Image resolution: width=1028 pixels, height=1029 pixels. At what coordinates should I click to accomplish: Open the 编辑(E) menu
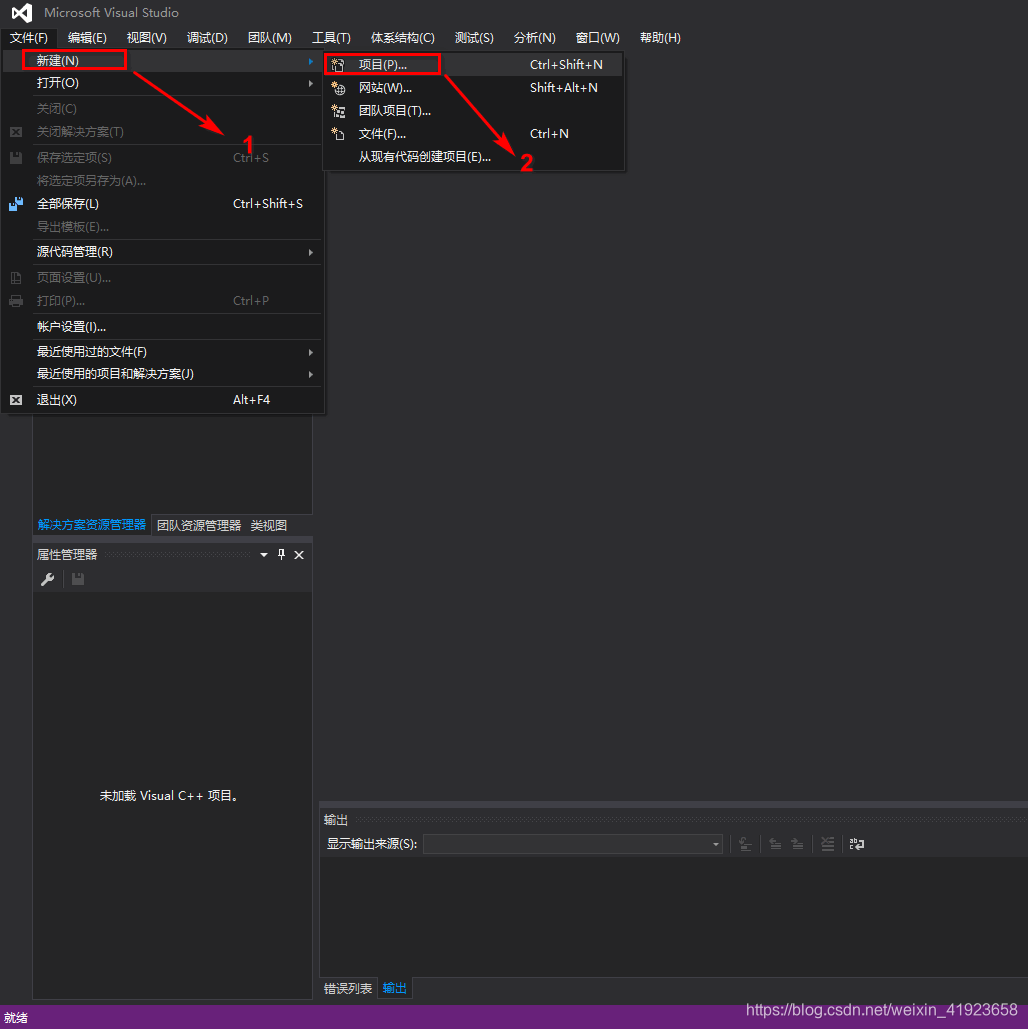click(x=87, y=37)
